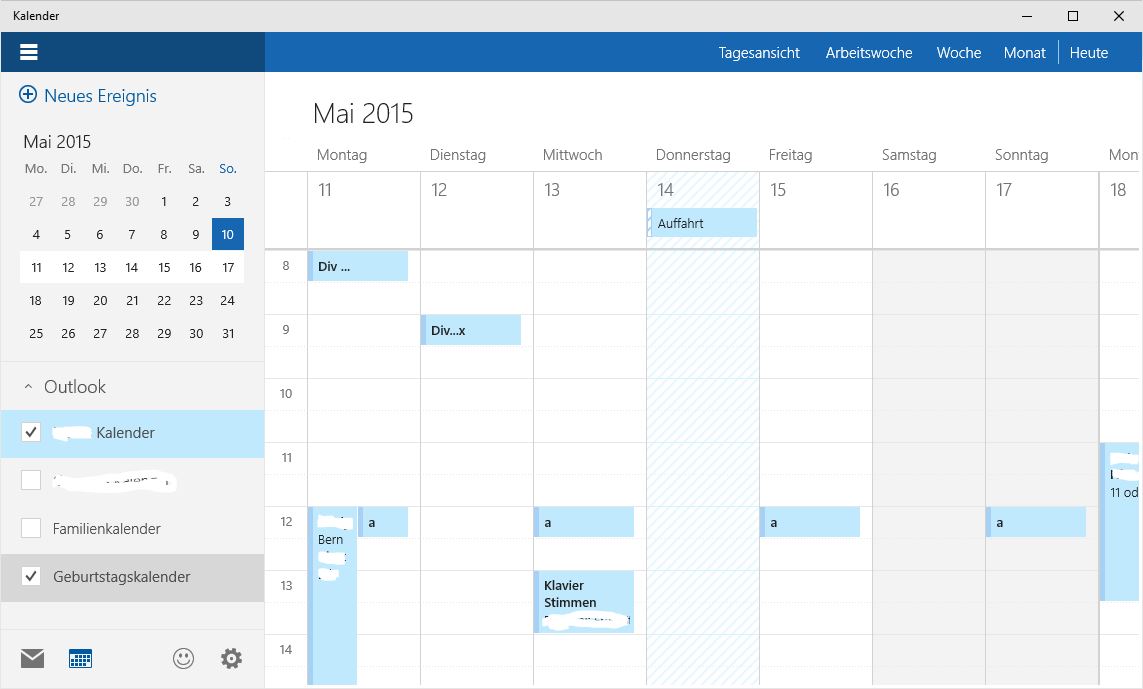Image resolution: width=1143 pixels, height=689 pixels.
Task: Click the Mai 2015 mini calendar header
Action: tap(57, 142)
